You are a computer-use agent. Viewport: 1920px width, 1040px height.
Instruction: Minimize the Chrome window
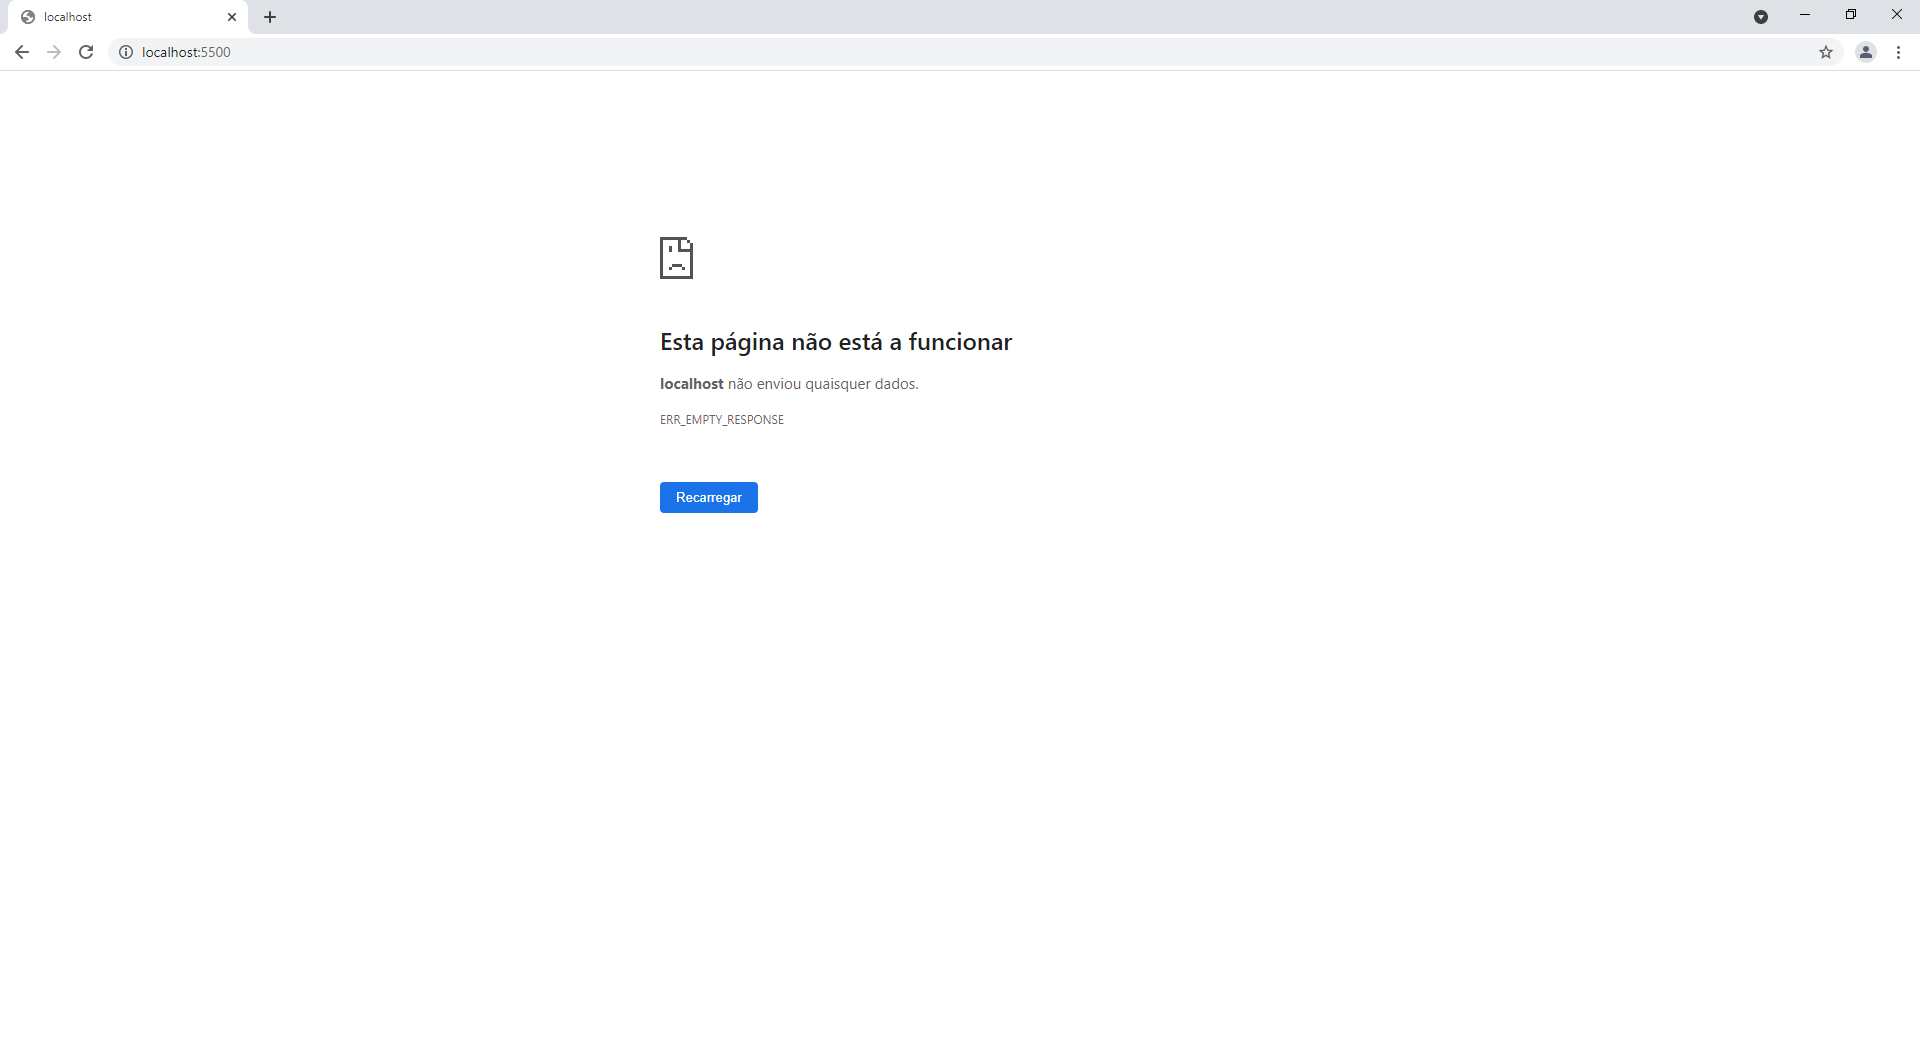1805,15
